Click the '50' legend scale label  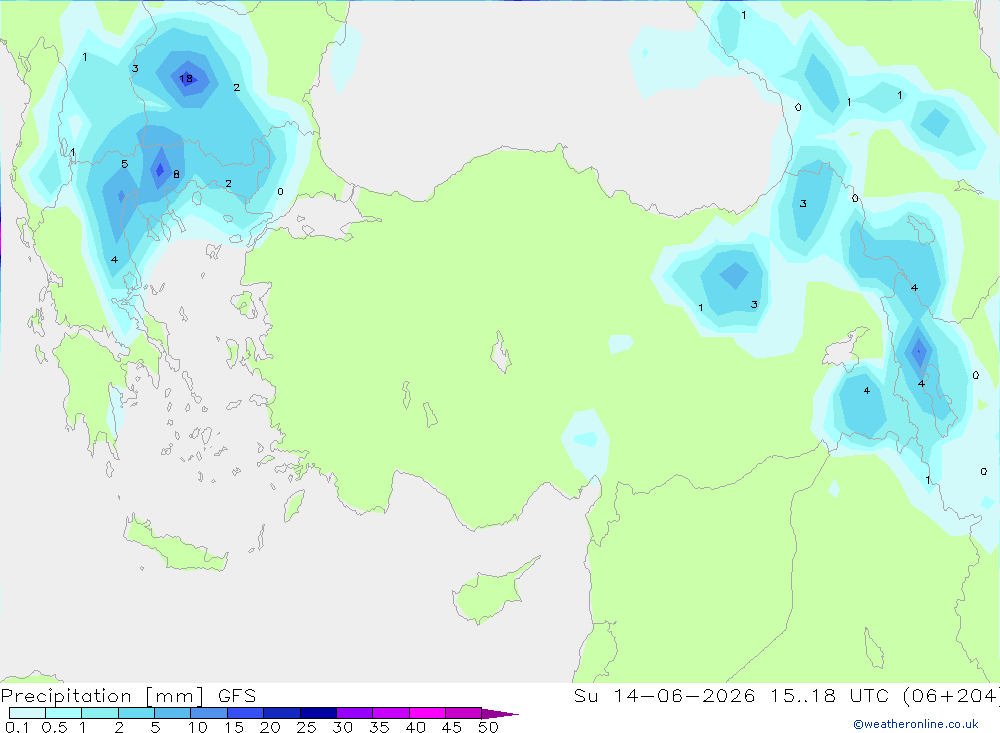pyautogui.click(x=488, y=727)
